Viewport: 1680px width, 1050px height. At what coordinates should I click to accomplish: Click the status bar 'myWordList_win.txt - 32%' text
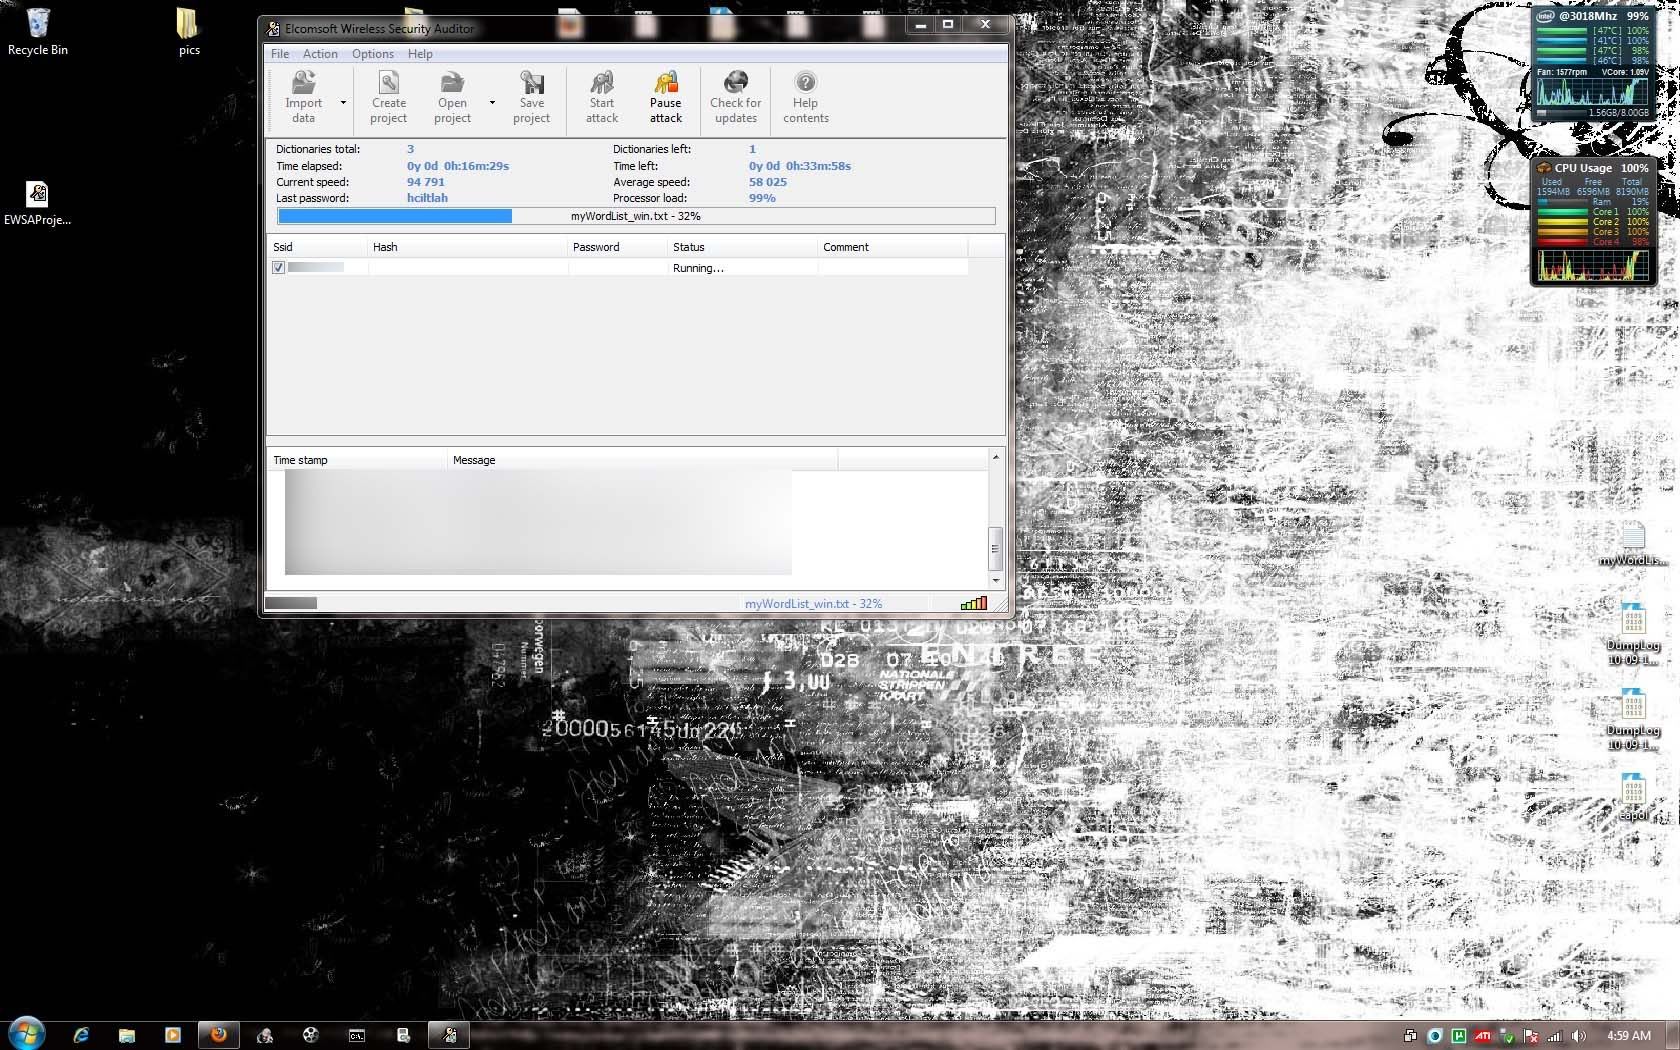tap(813, 604)
